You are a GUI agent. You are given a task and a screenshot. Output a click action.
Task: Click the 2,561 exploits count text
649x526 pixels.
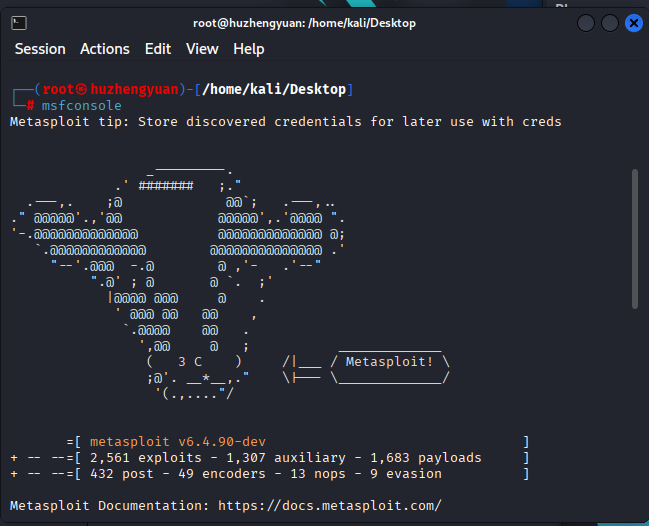(146, 458)
